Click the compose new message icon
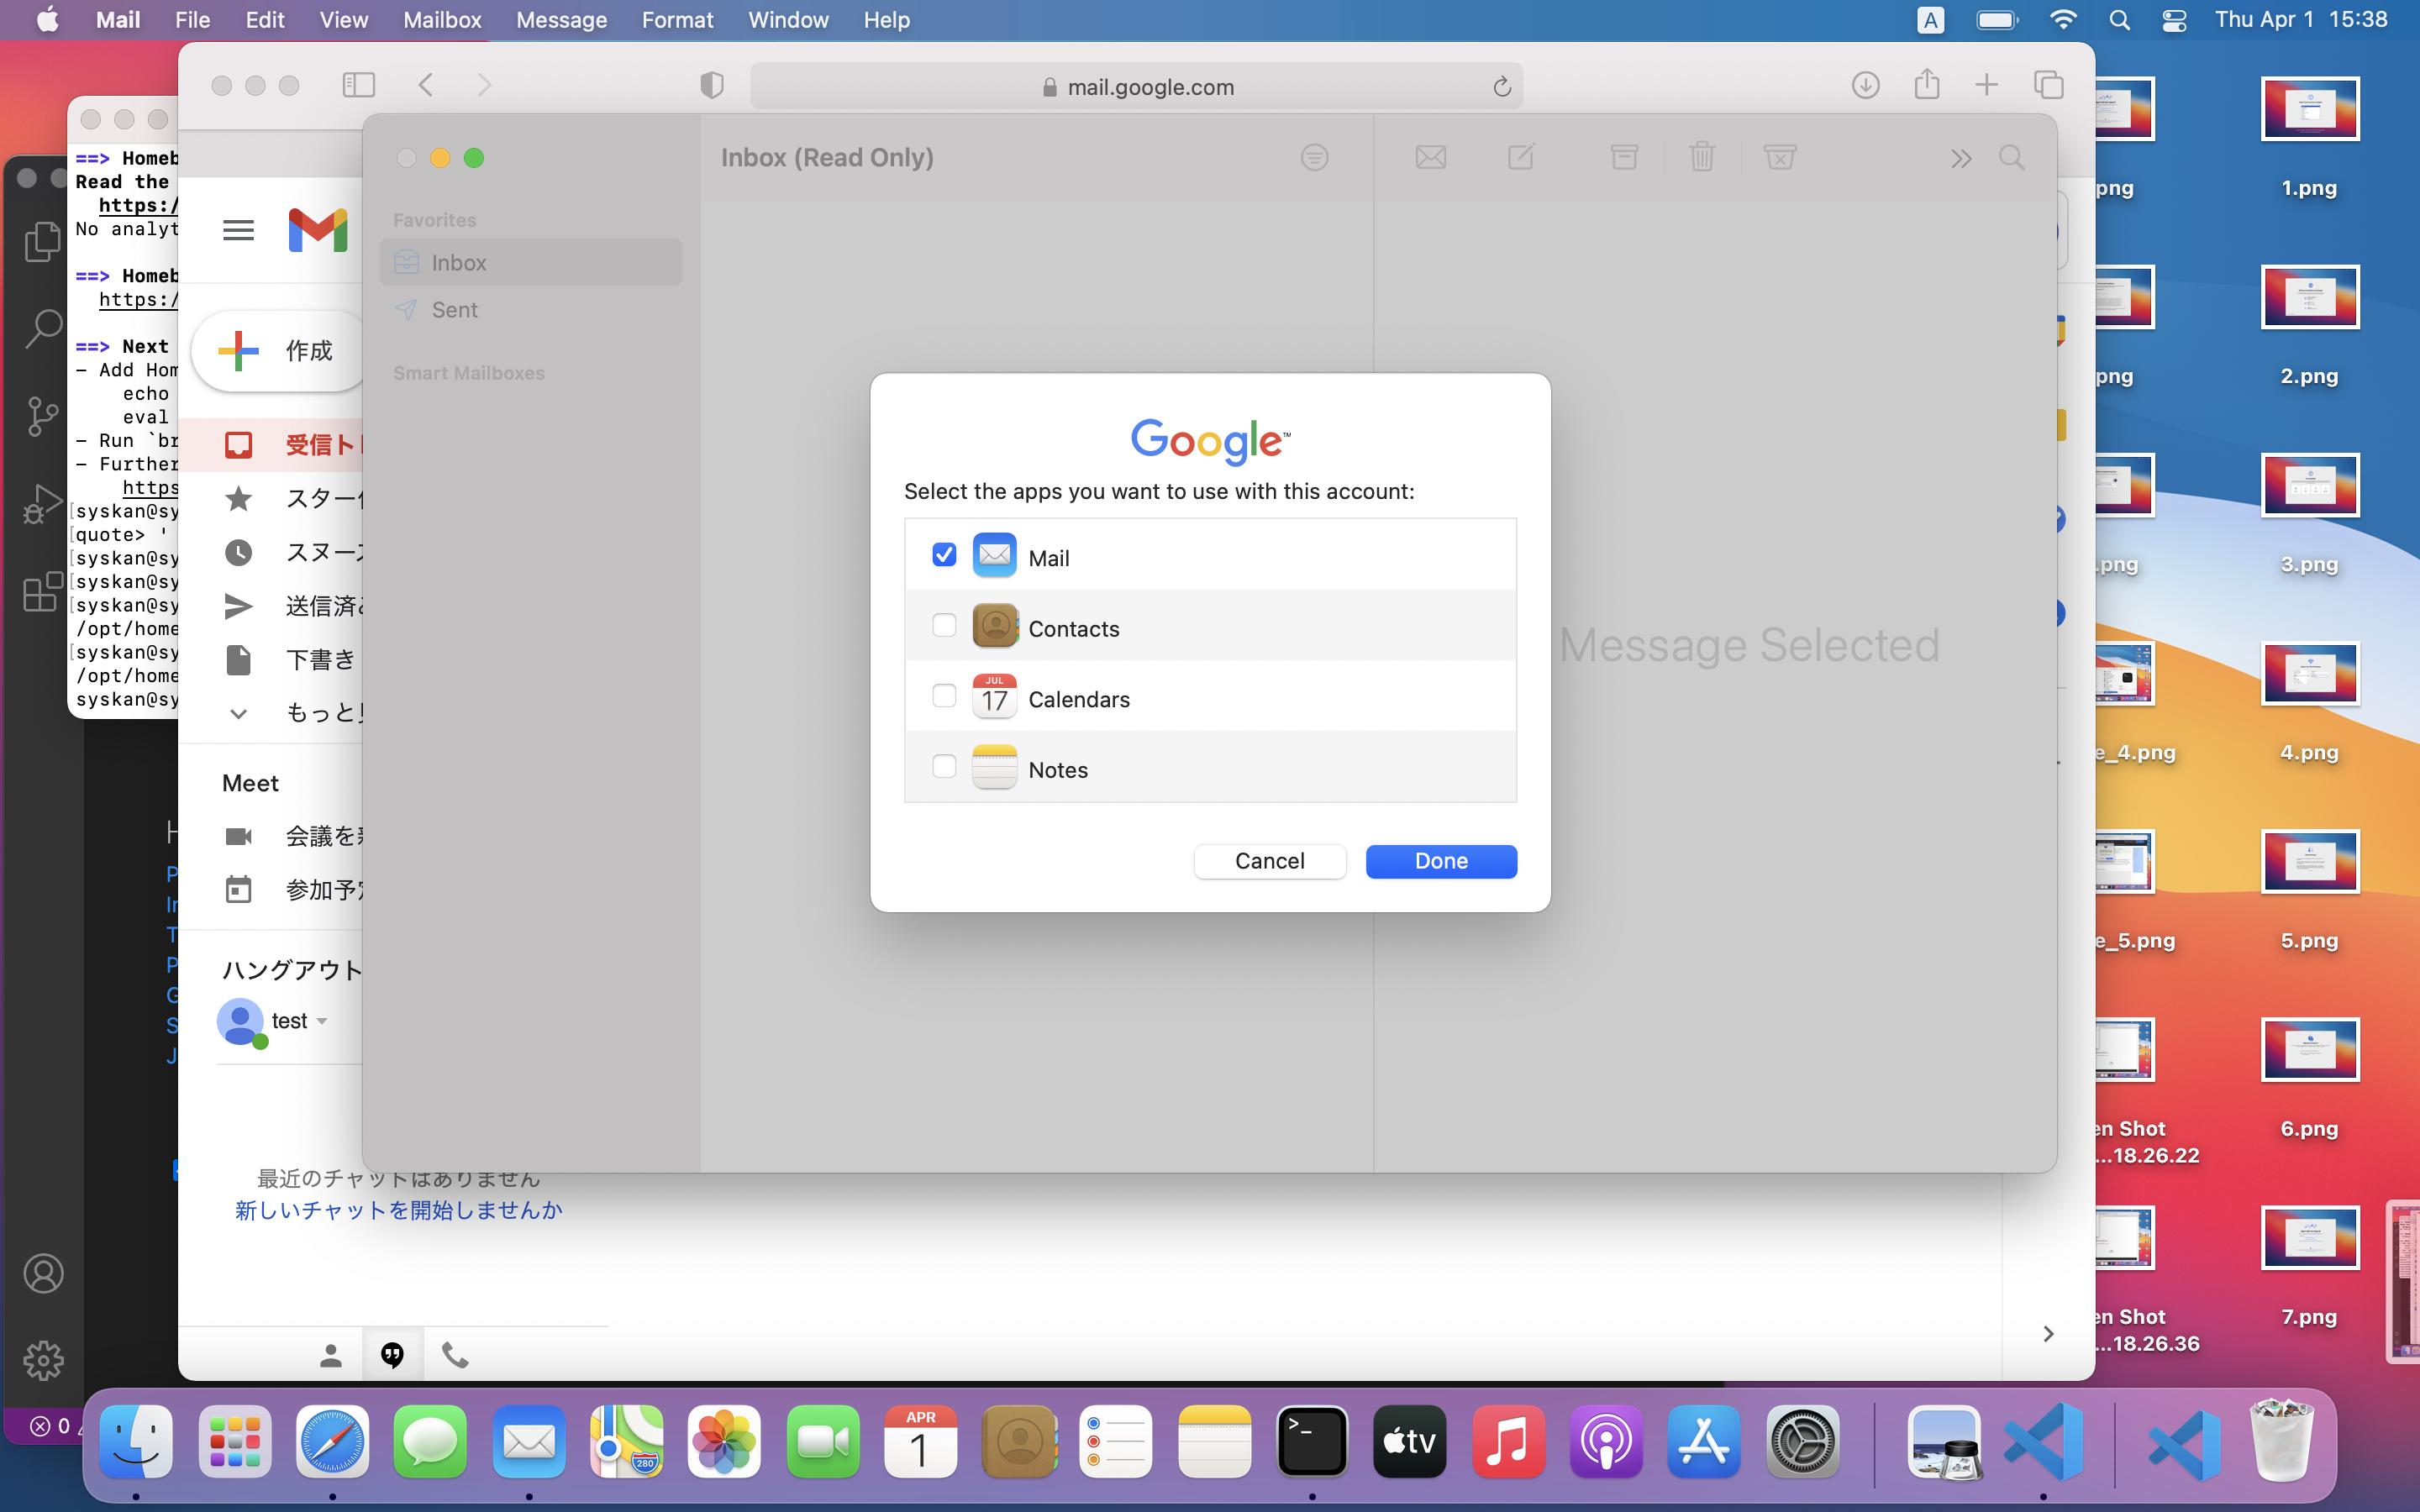This screenshot has height=1512, width=2420. pos(1521,157)
